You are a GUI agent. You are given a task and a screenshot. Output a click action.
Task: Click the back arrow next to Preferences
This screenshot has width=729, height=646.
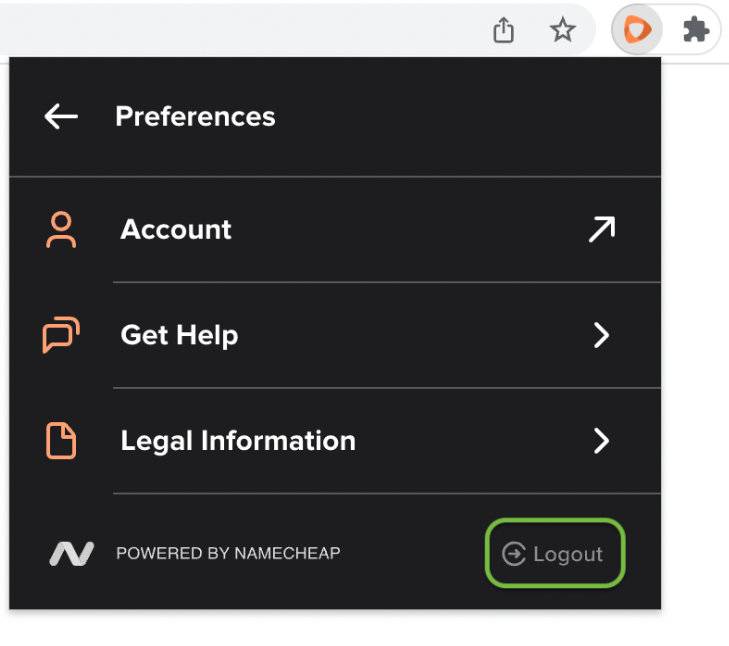tap(61, 116)
